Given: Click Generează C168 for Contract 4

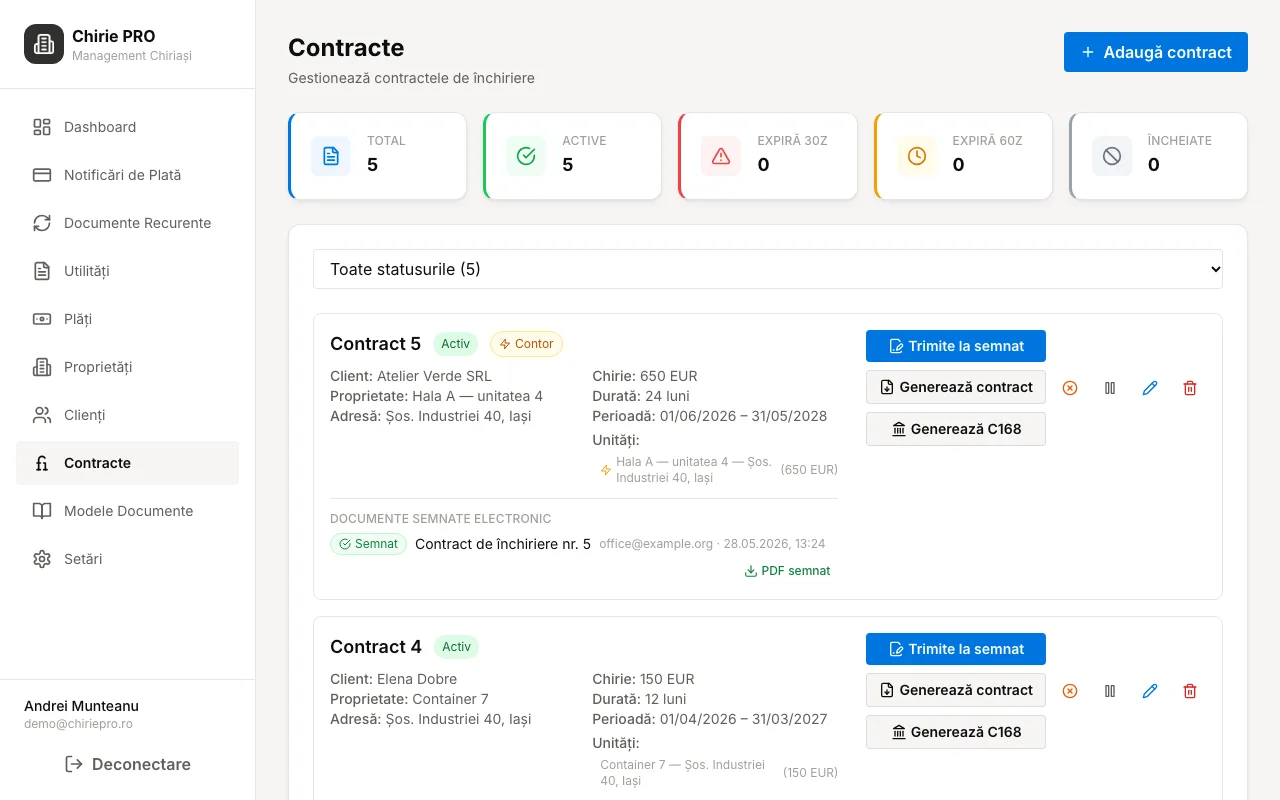Looking at the screenshot, I should (956, 732).
